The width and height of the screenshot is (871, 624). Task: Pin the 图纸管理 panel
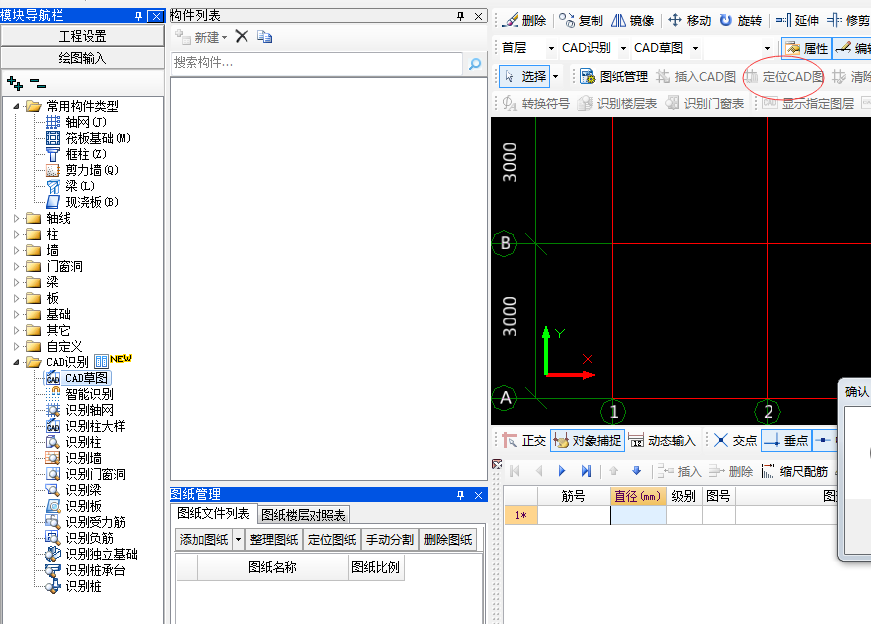click(x=460, y=495)
